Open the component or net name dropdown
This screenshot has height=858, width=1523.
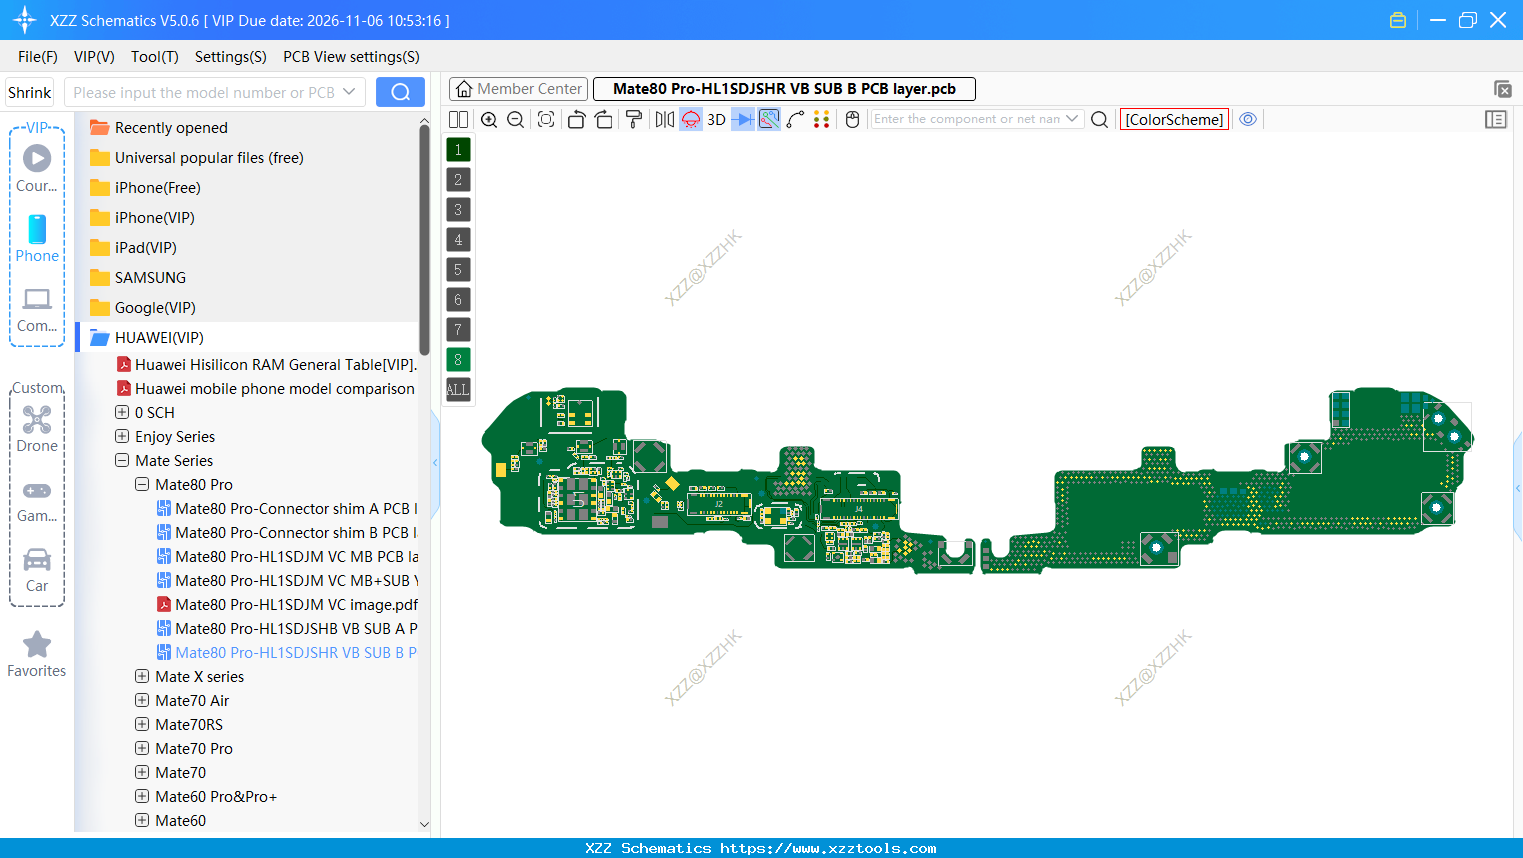pos(1072,118)
